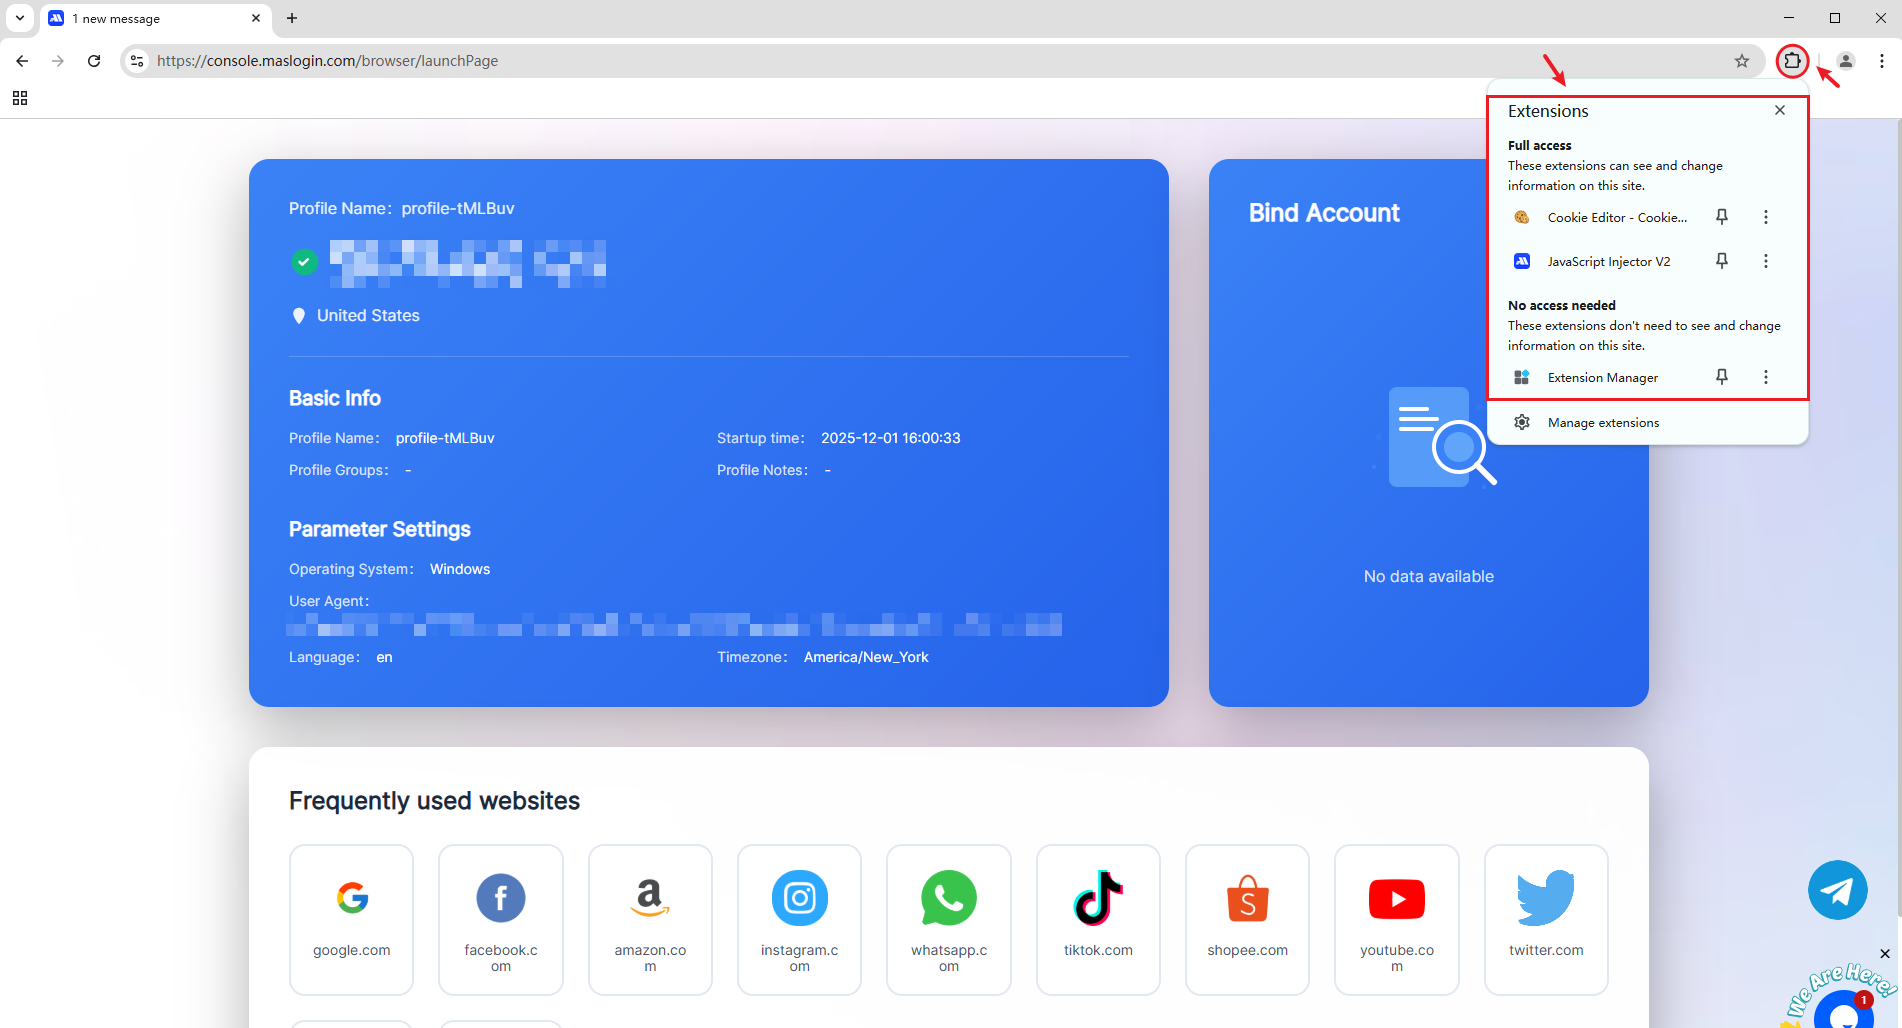The width and height of the screenshot is (1902, 1028).
Task: Click the Extensions puzzle icon in toolbar
Action: pyautogui.click(x=1792, y=61)
